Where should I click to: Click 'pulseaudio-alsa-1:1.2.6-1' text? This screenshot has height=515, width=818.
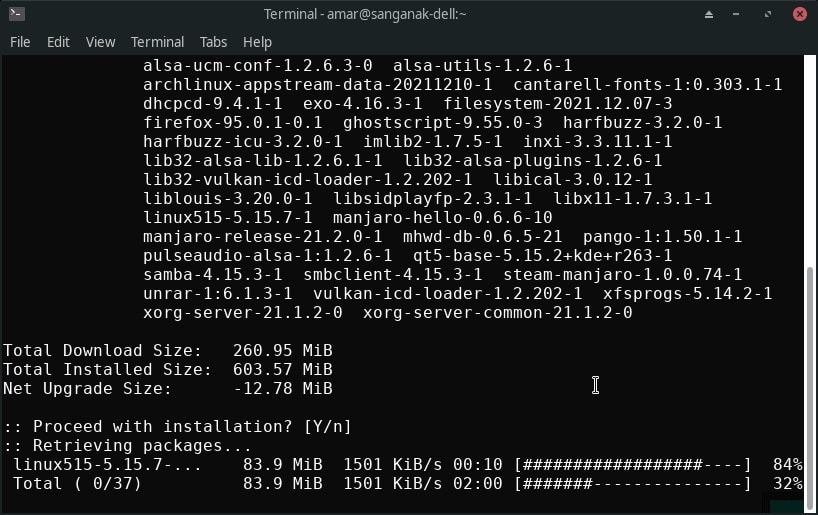tap(268, 256)
